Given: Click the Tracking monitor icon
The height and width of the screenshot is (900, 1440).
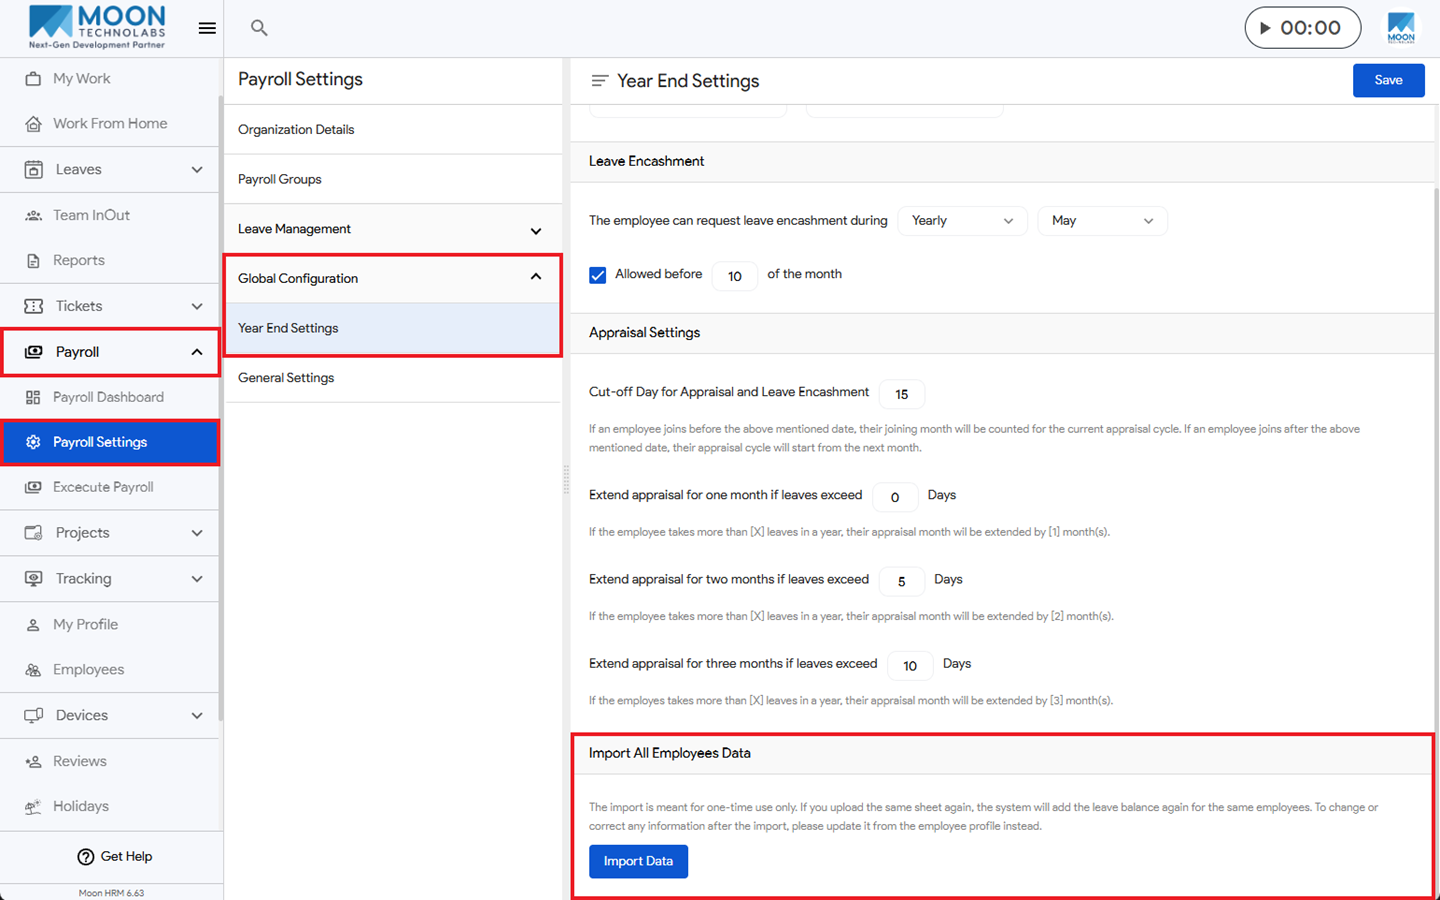Looking at the screenshot, I should (33, 579).
